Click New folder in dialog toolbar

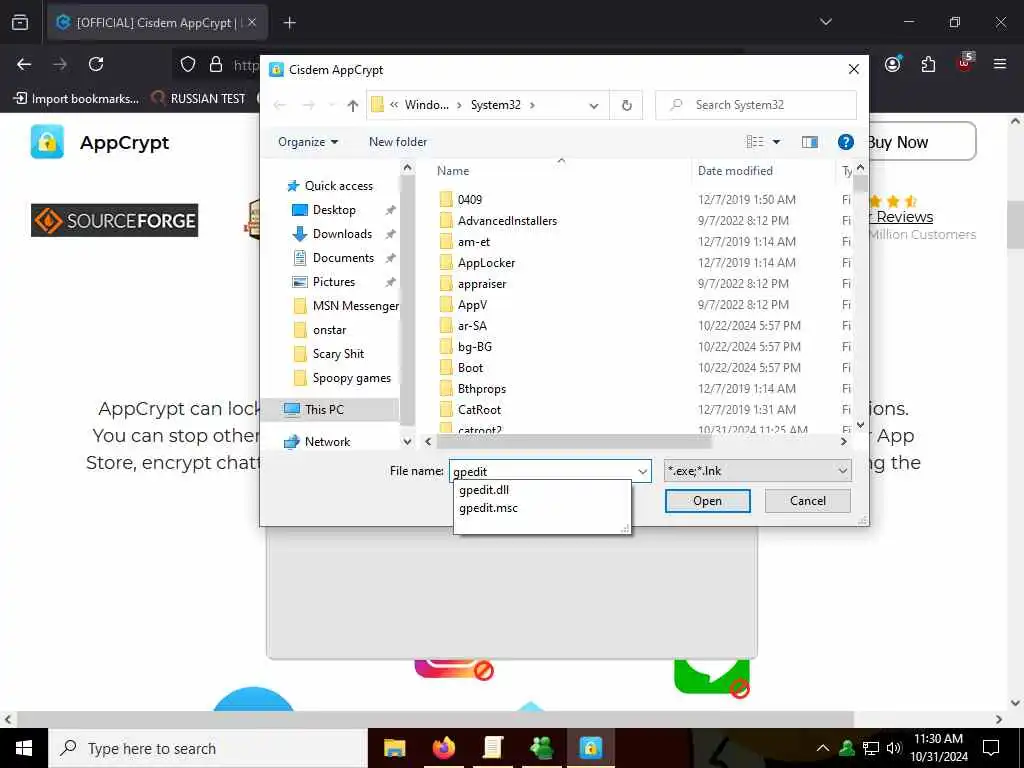(398, 142)
